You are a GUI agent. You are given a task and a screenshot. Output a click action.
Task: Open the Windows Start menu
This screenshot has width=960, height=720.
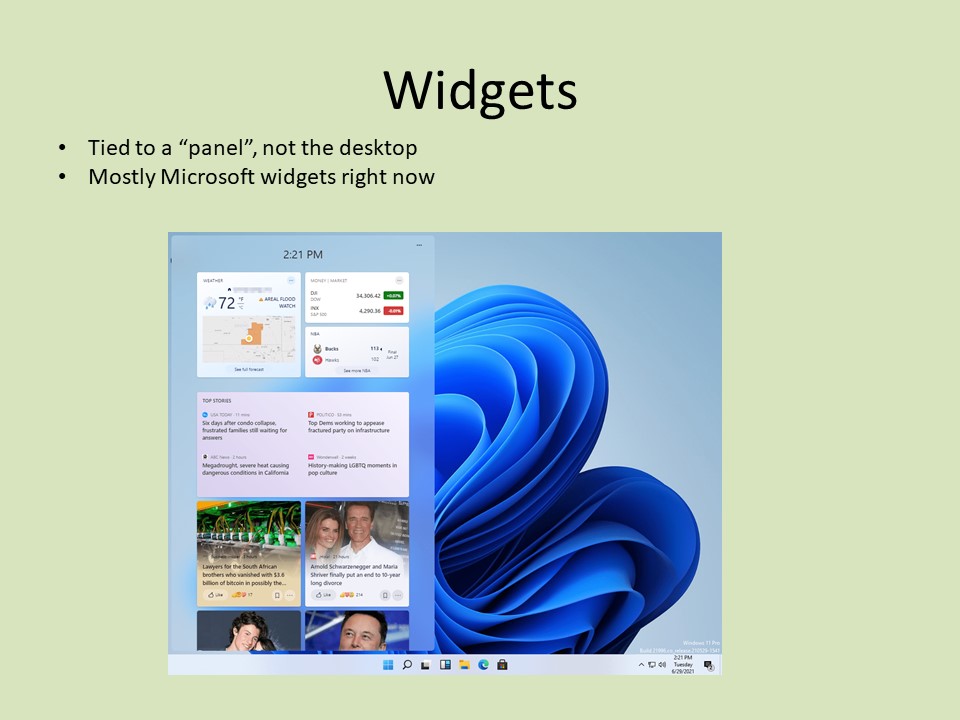[x=388, y=665]
